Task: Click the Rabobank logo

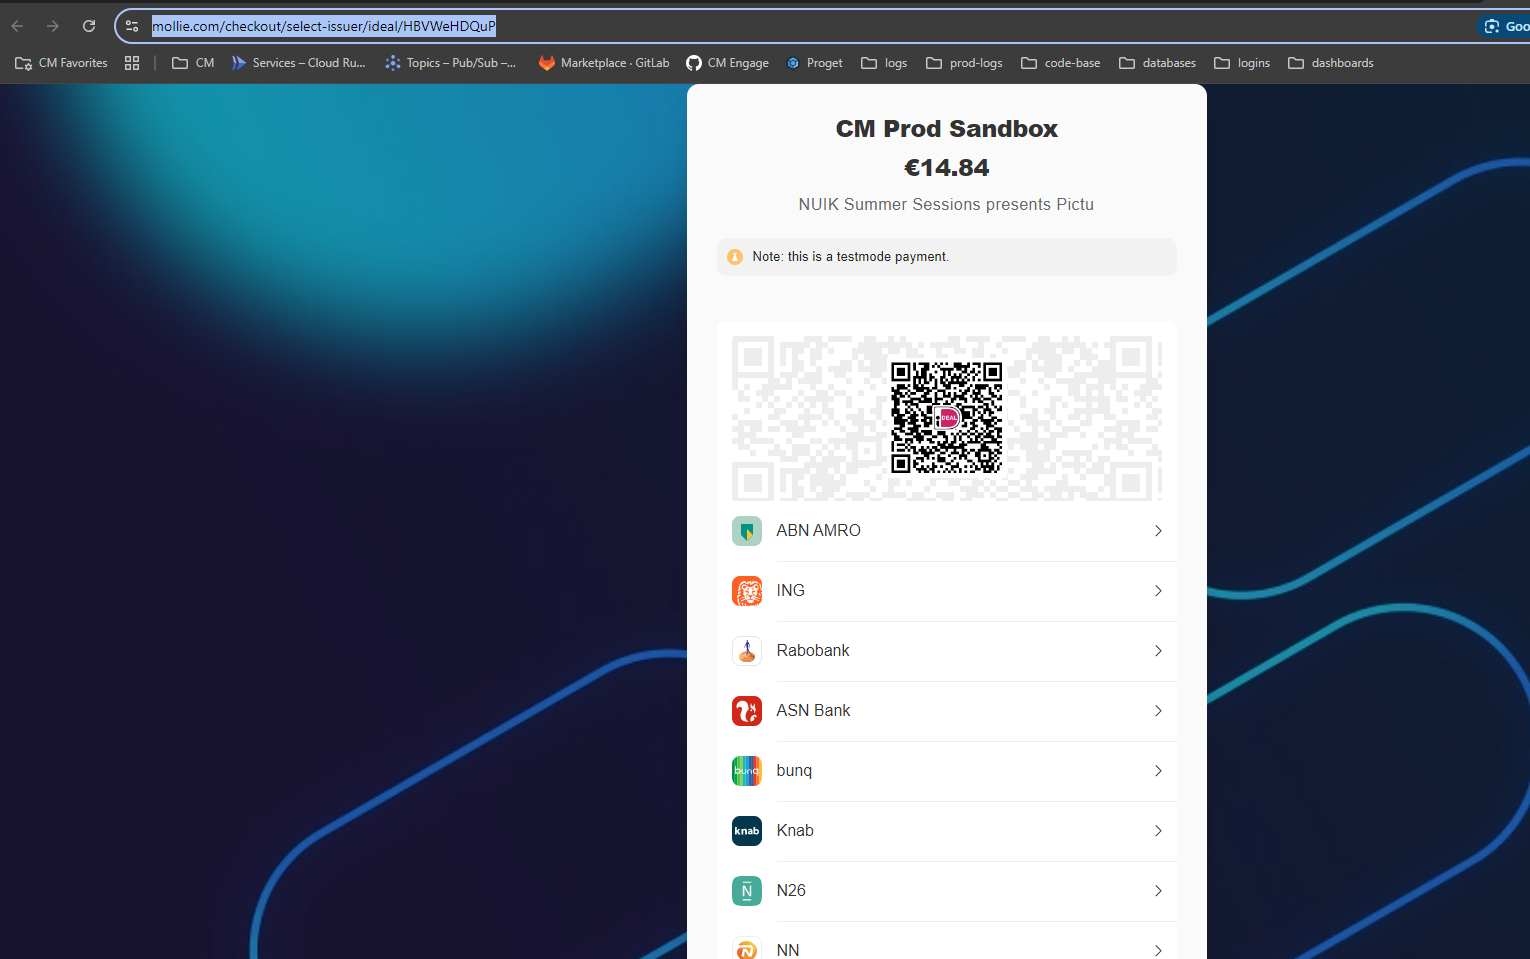Action: (x=747, y=651)
